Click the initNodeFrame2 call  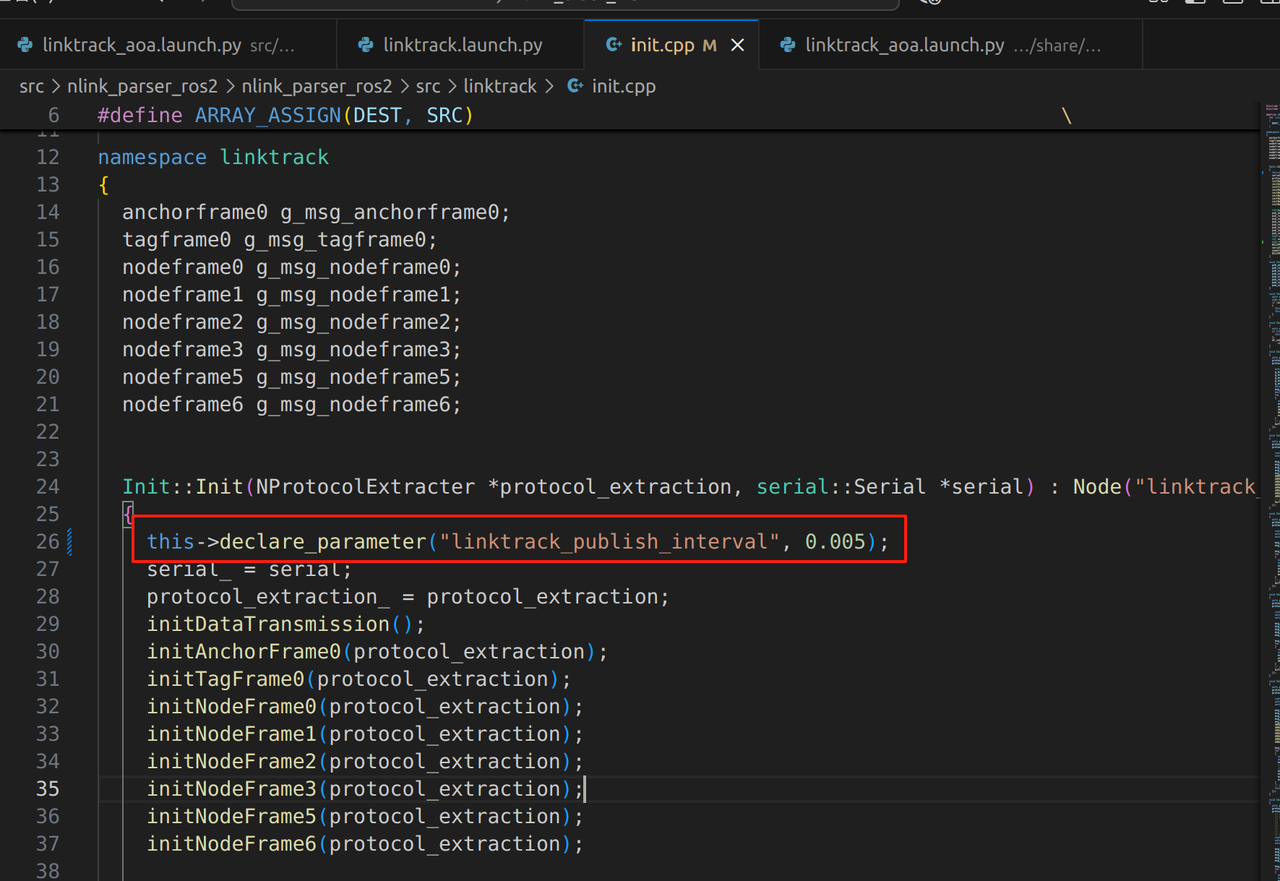point(365,761)
